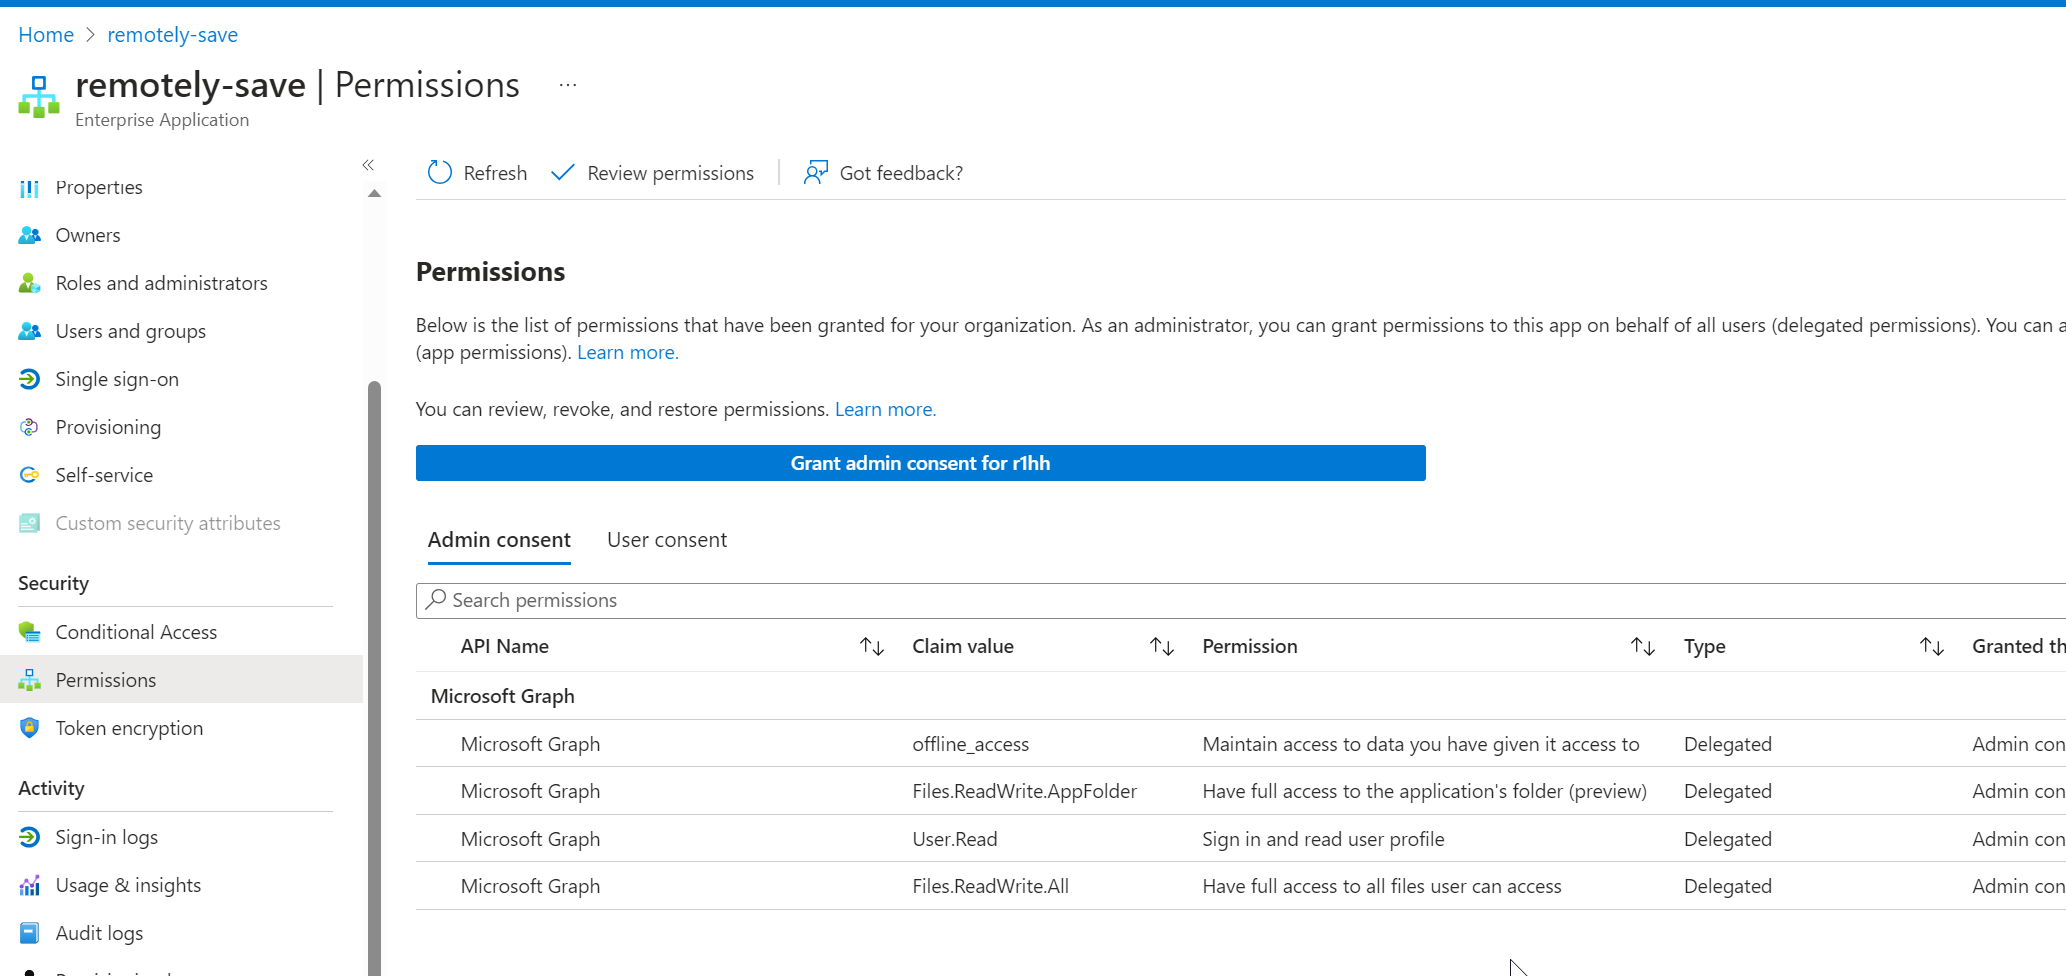
Task: Open the Got feedback form
Action: pyautogui.click(x=883, y=172)
